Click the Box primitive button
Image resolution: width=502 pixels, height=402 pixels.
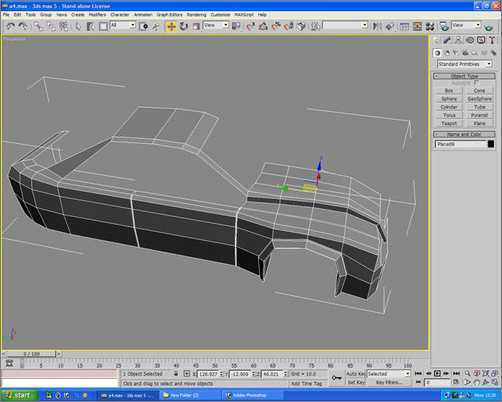click(449, 91)
